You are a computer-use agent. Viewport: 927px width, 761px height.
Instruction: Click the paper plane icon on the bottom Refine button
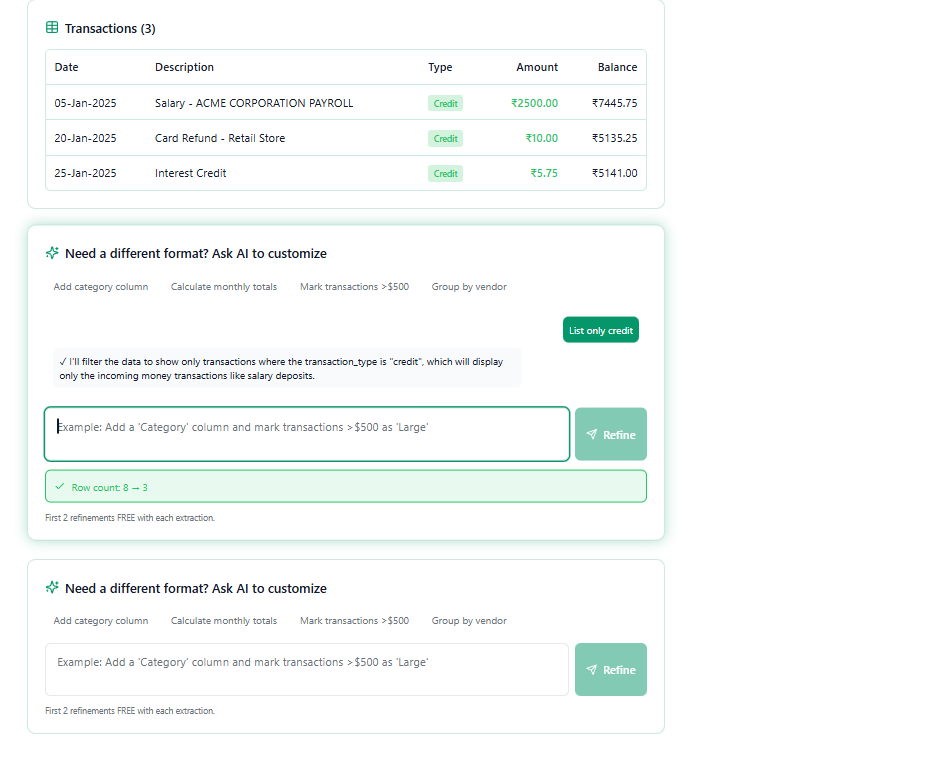coord(591,669)
